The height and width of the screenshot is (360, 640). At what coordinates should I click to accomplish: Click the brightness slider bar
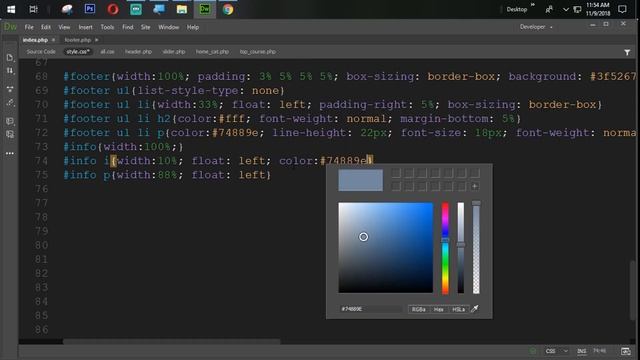[x=460, y=248]
